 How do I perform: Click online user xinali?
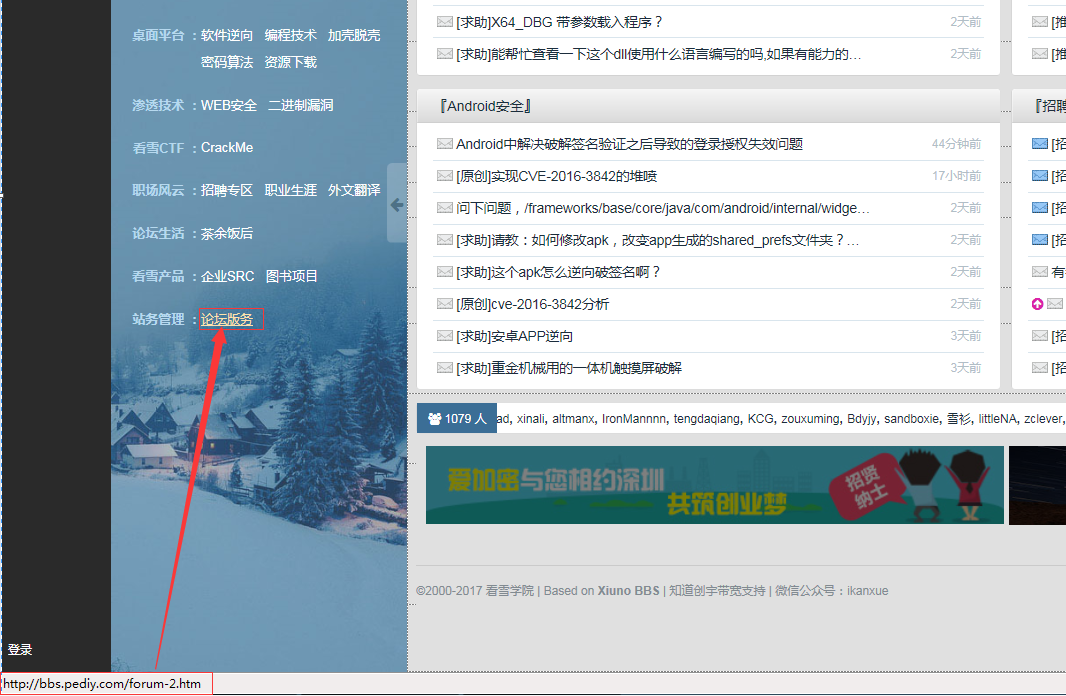coord(530,419)
